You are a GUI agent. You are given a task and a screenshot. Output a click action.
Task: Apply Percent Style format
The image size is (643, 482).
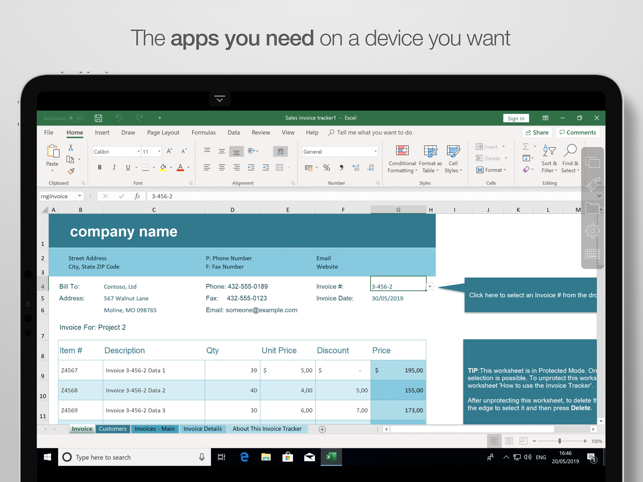[x=326, y=167]
